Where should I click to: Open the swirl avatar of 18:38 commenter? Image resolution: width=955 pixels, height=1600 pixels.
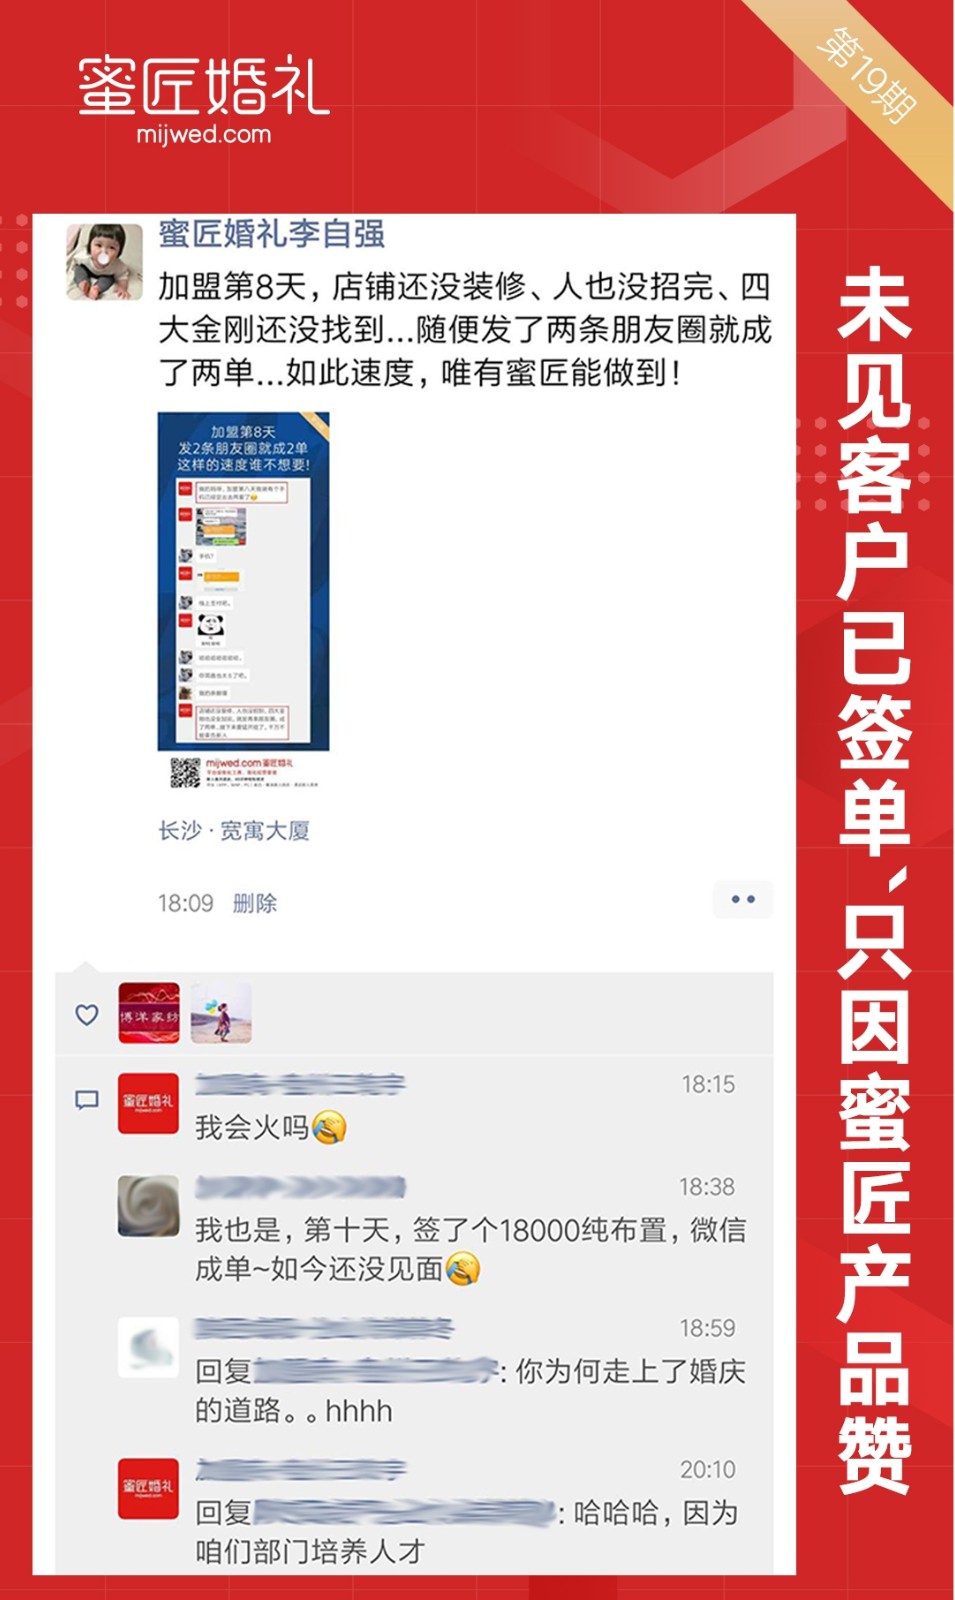pos(148,1206)
